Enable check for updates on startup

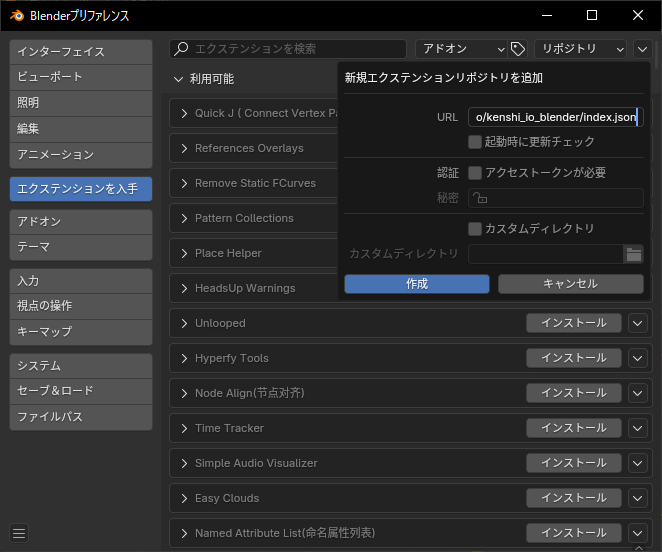[475, 142]
